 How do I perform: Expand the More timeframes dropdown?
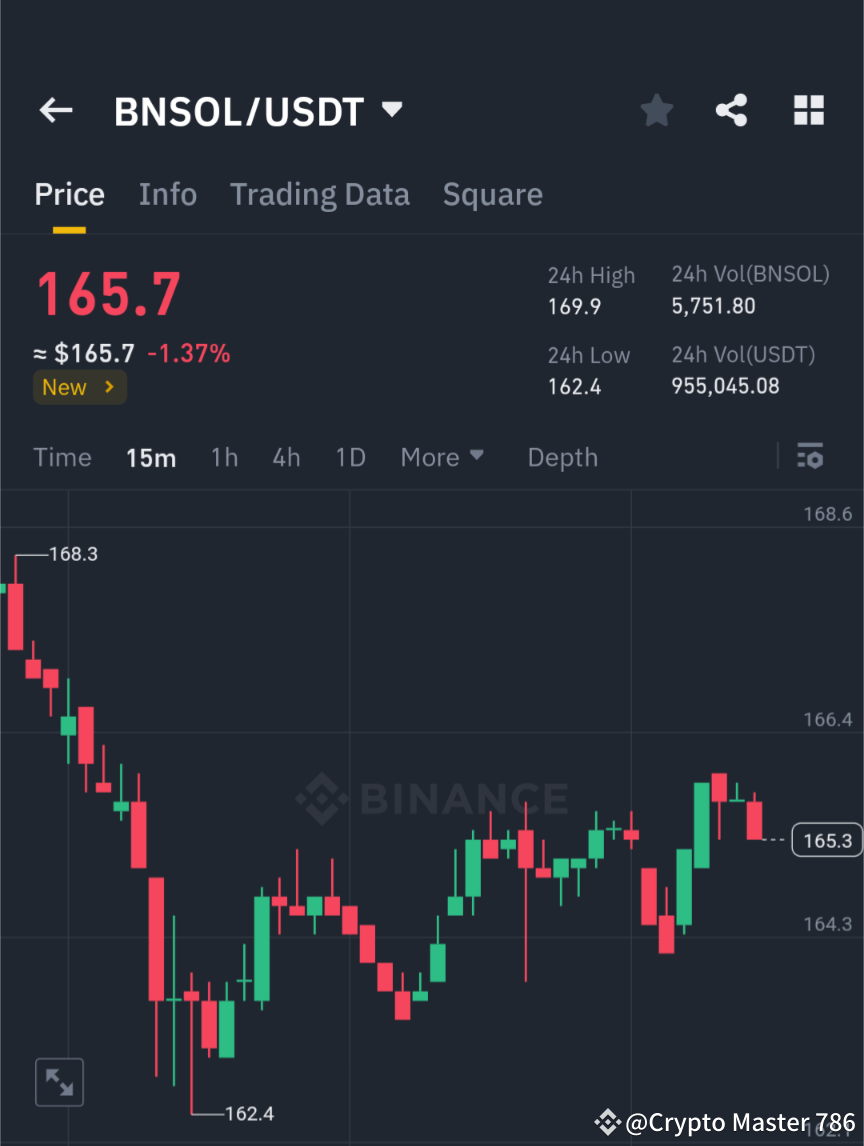[x=441, y=457]
